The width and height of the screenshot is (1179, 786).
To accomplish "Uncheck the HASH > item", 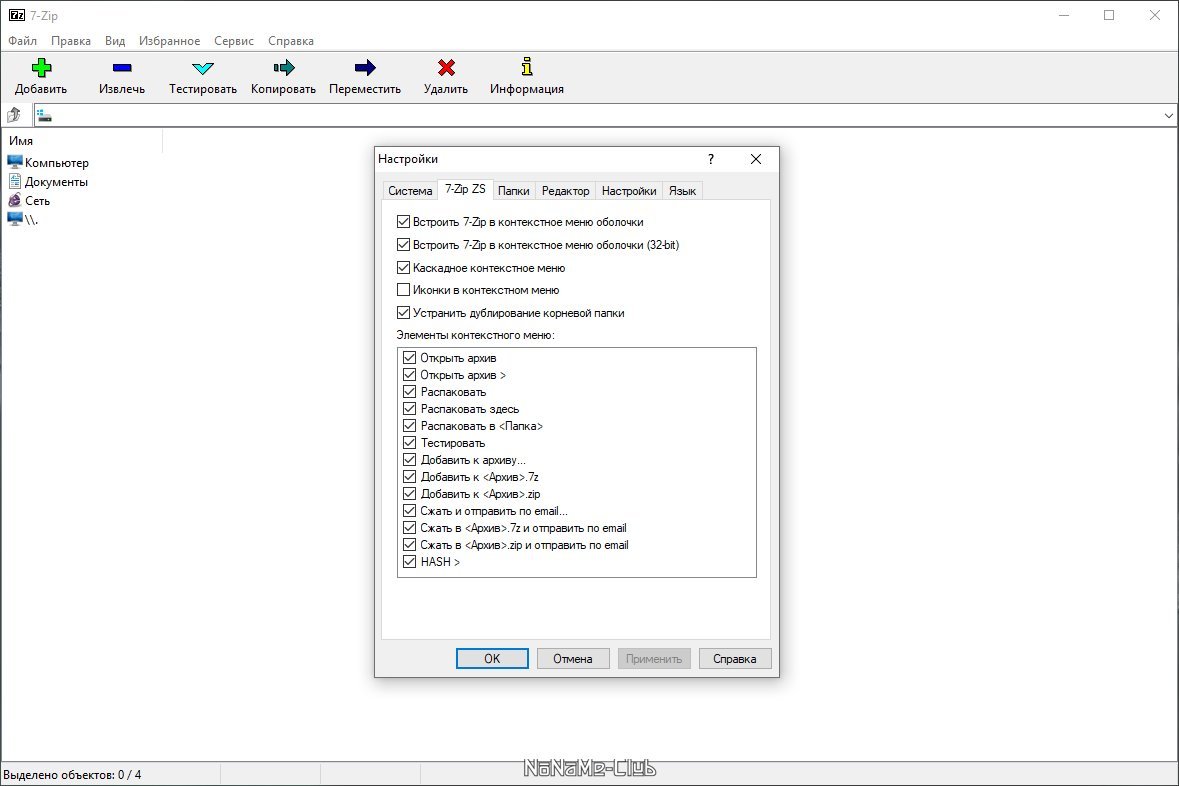I will click(410, 561).
